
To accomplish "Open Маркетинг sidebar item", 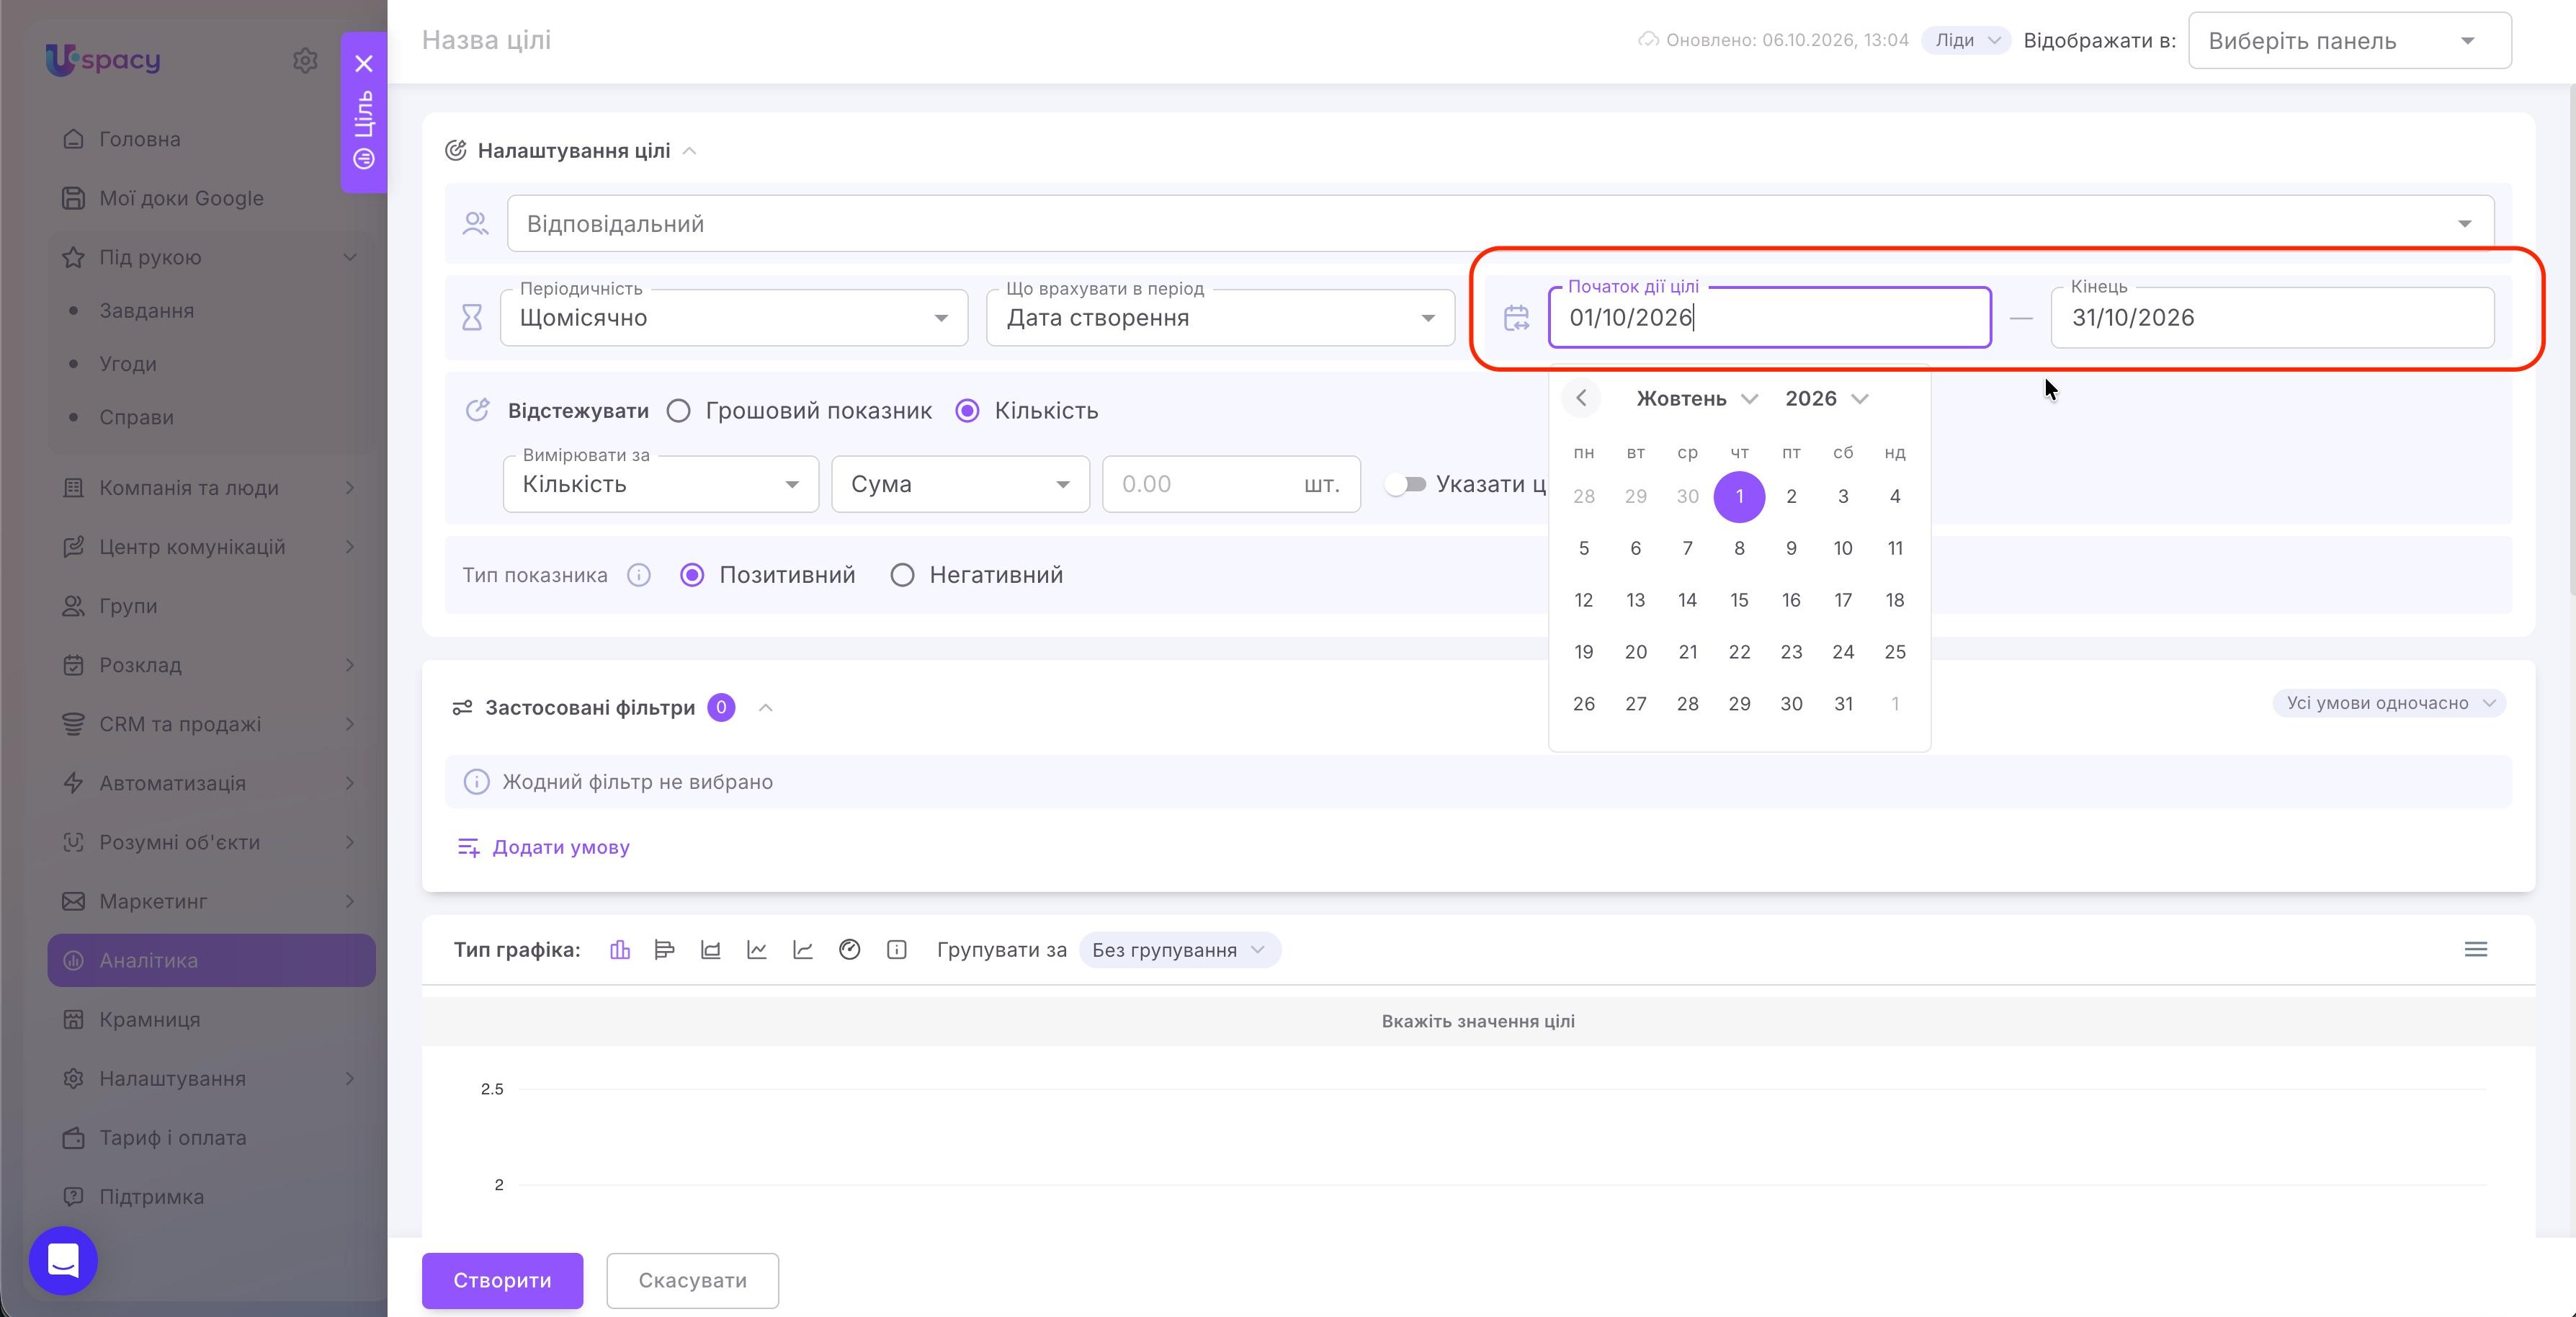I will pyautogui.click(x=211, y=901).
